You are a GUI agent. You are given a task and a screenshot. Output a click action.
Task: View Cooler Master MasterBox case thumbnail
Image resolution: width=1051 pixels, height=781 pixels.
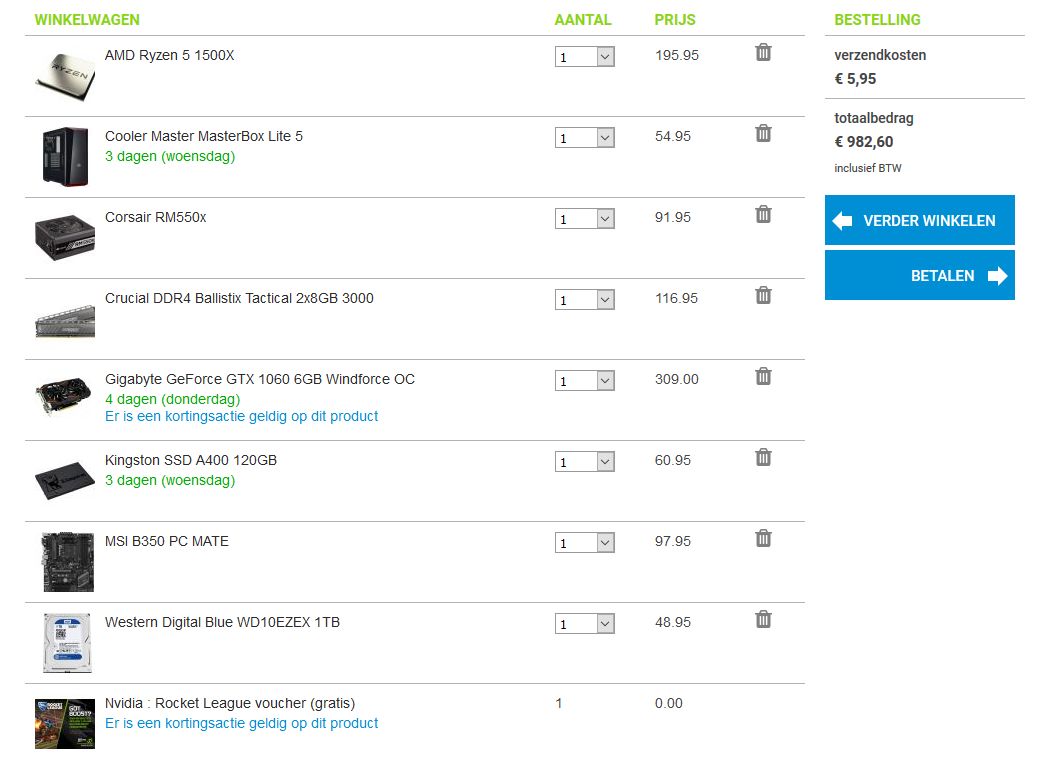pyautogui.click(x=65, y=156)
